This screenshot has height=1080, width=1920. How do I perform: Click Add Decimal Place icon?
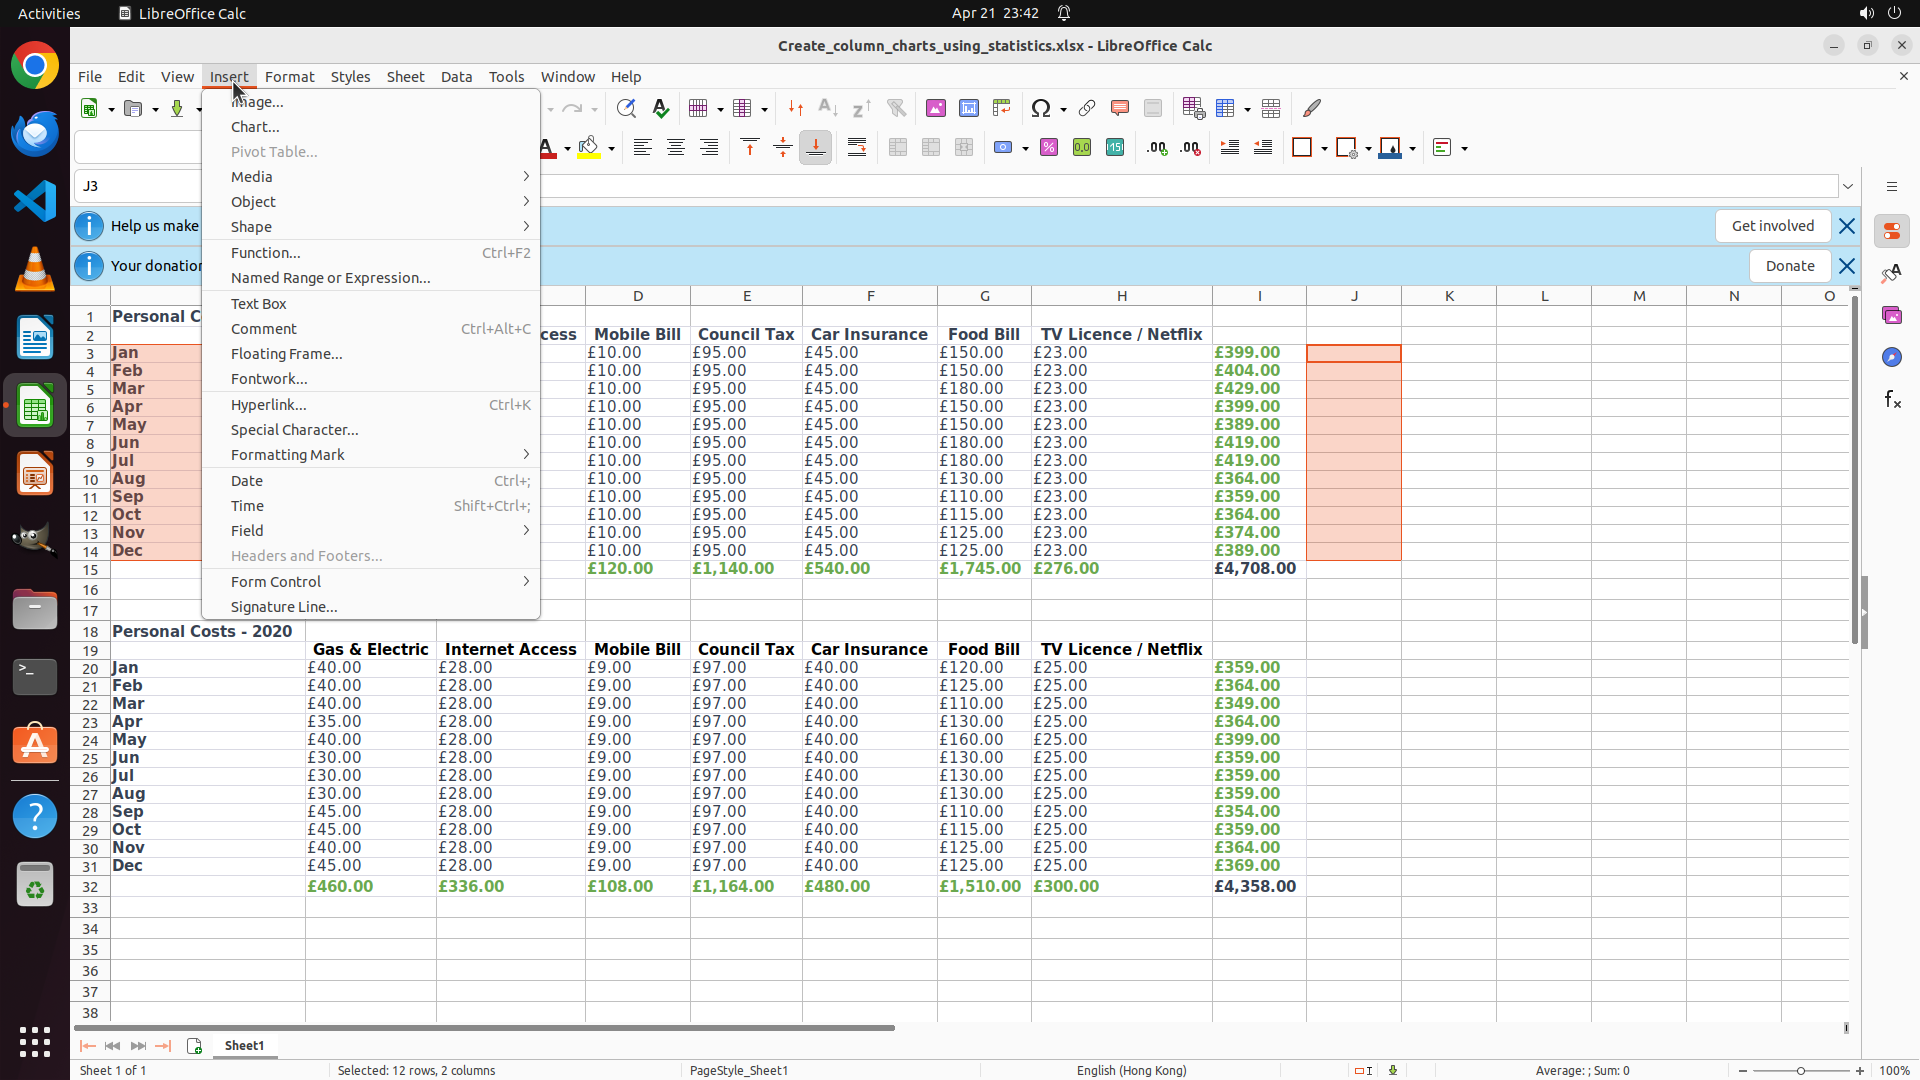coord(1157,148)
